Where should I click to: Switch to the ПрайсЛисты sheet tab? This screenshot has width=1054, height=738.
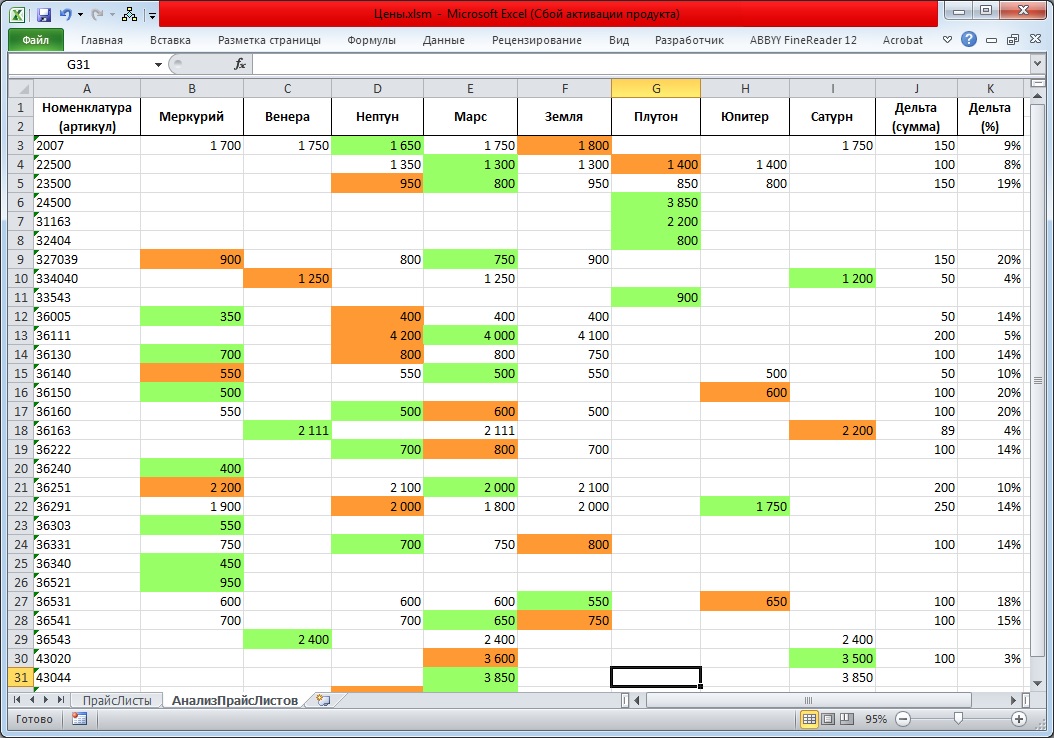[x=117, y=700]
